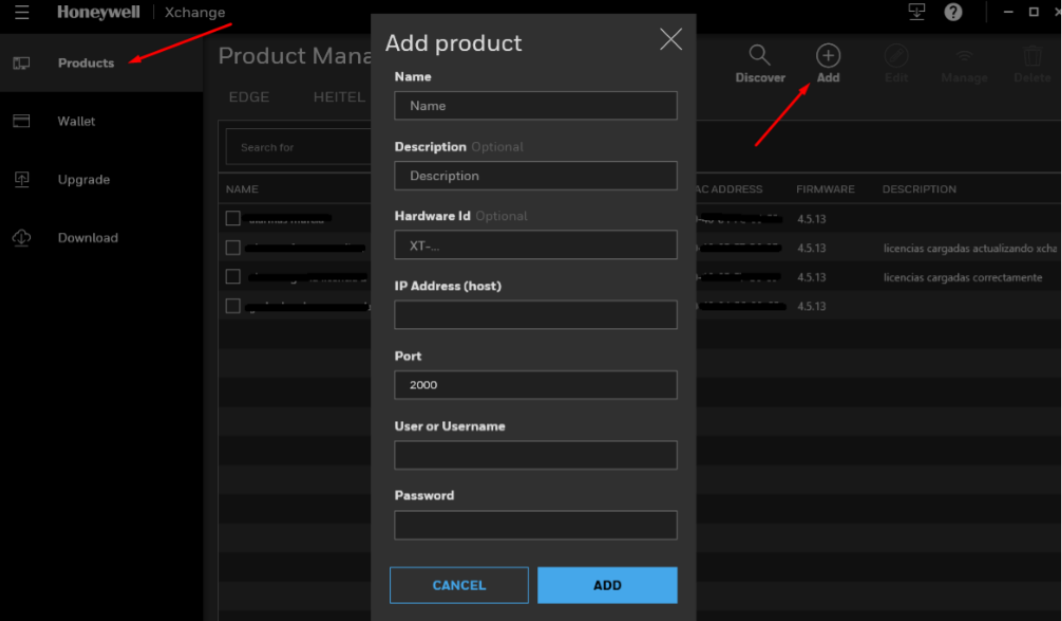Click the Download cloud icon
Viewport: 1062px width, 621px height.
click(x=22, y=238)
